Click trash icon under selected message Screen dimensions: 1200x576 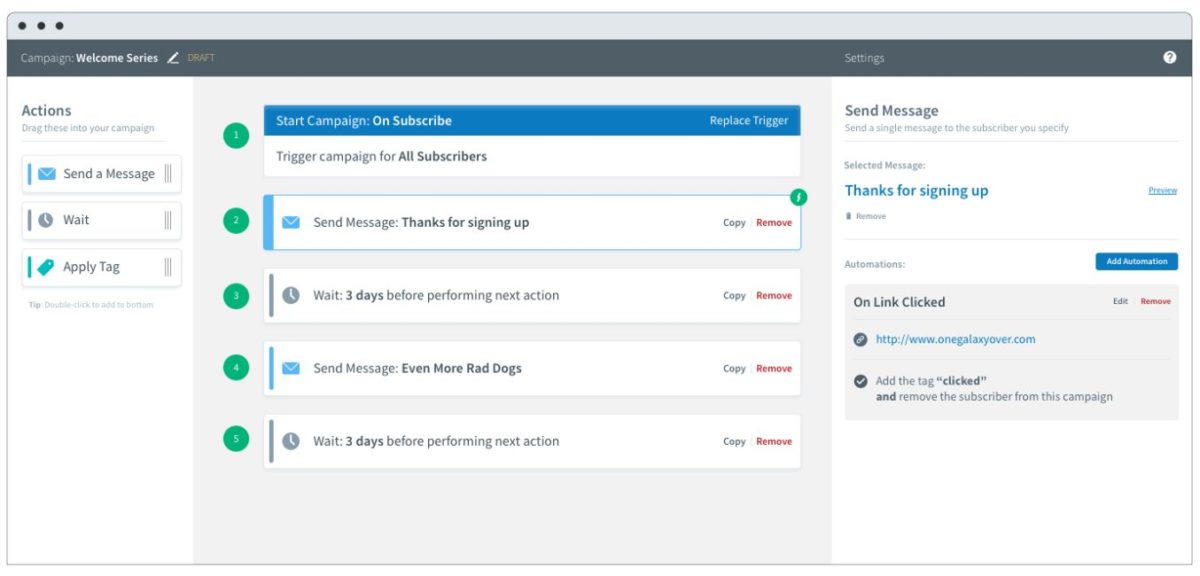tap(849, 216)
